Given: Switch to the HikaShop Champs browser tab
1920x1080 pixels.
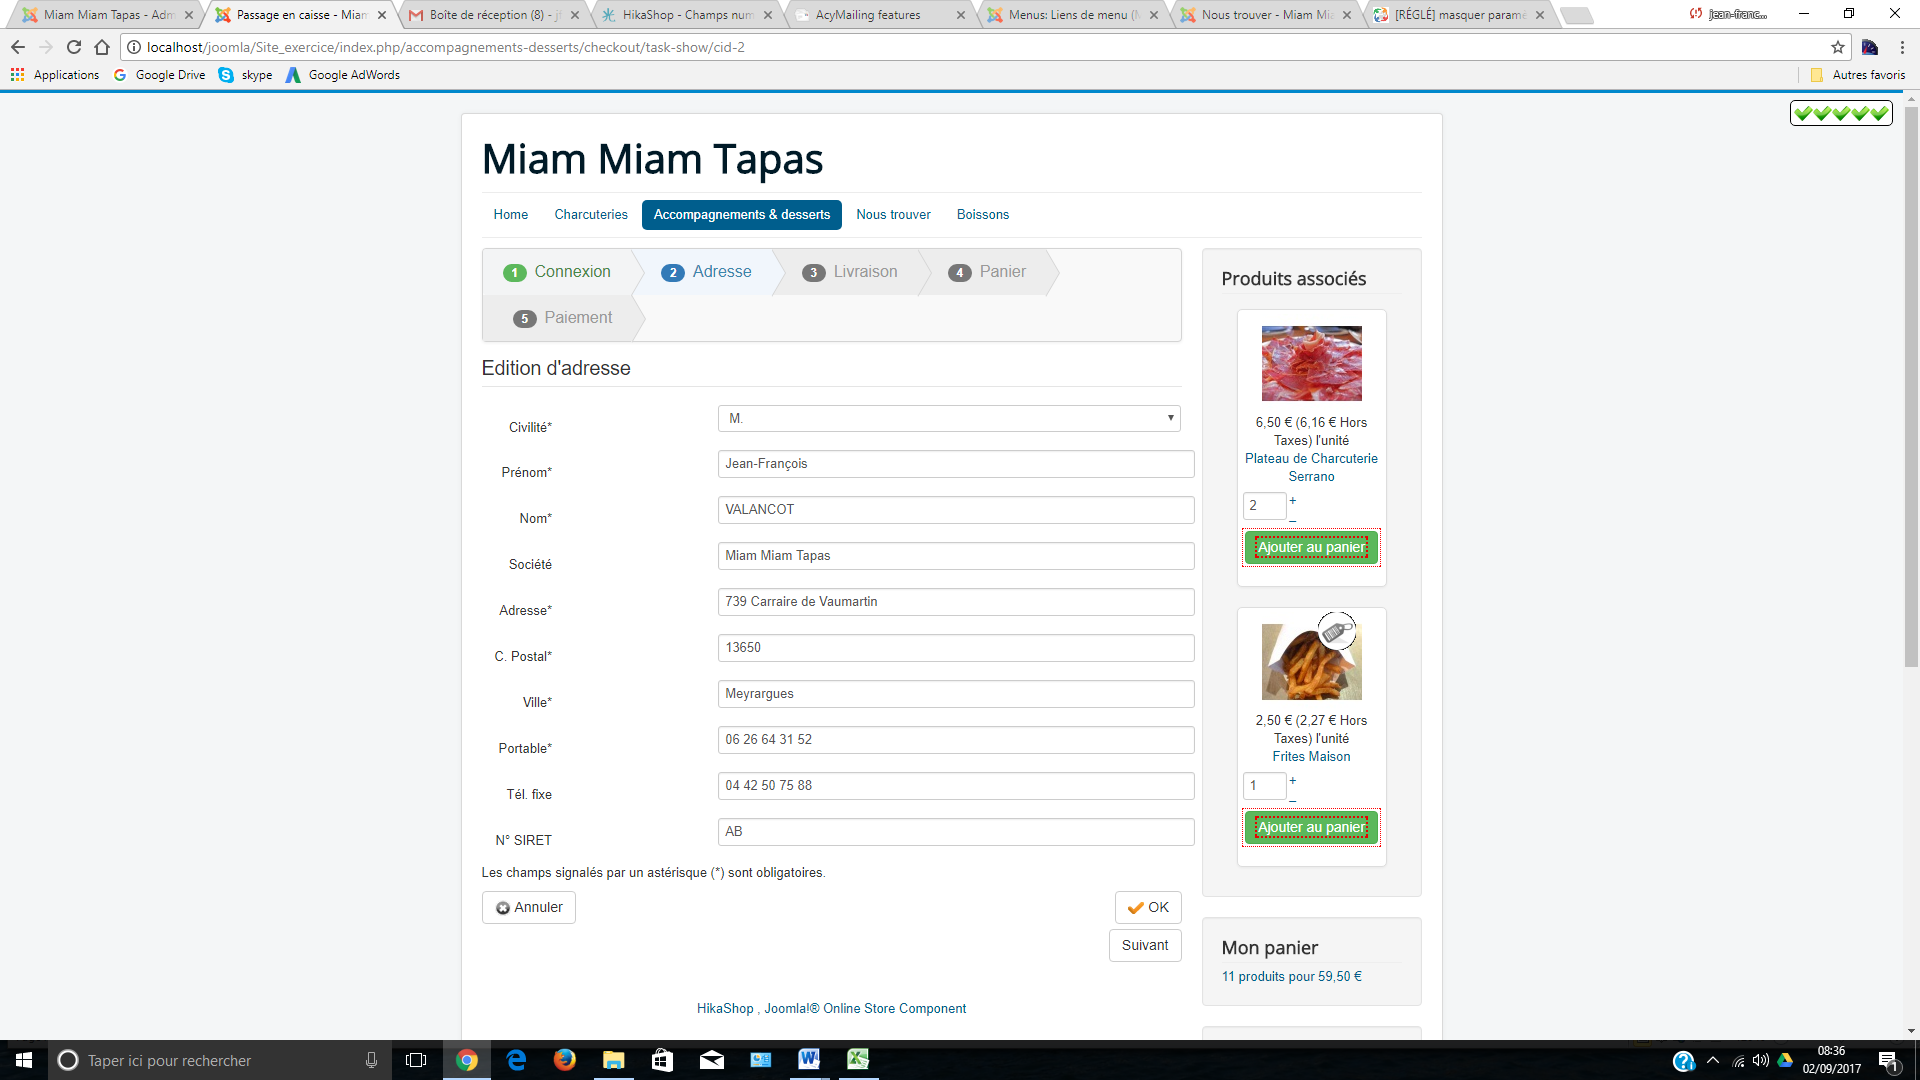Looking at the screenshot, I should point(687,15).
